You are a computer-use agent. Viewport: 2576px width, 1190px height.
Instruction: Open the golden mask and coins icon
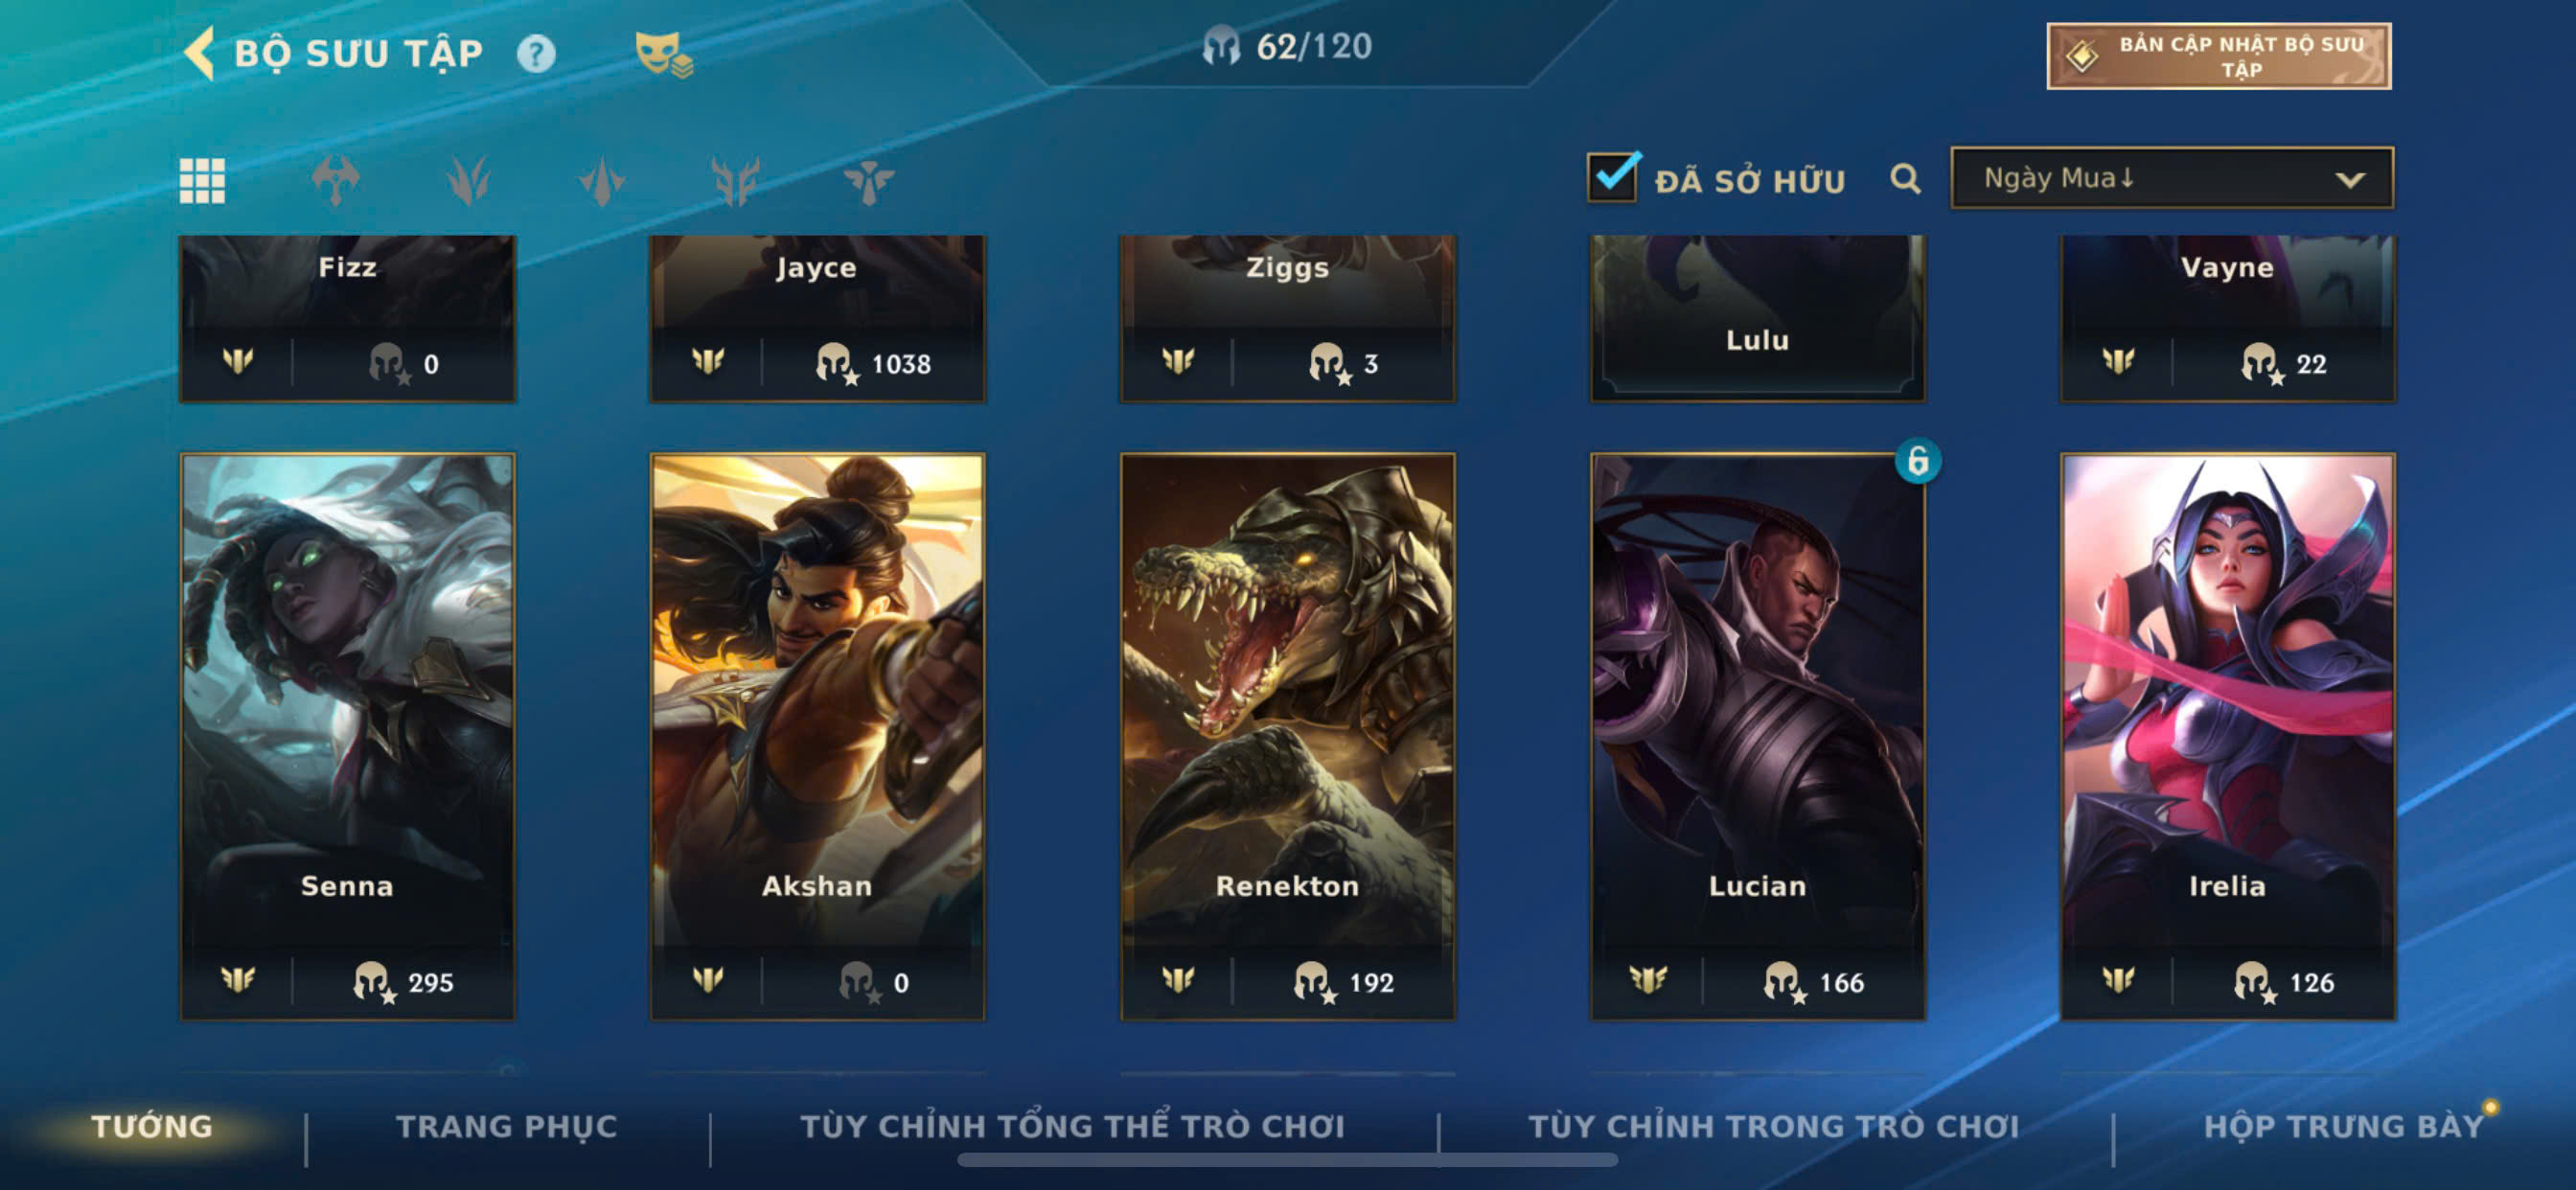click(664, 55)
